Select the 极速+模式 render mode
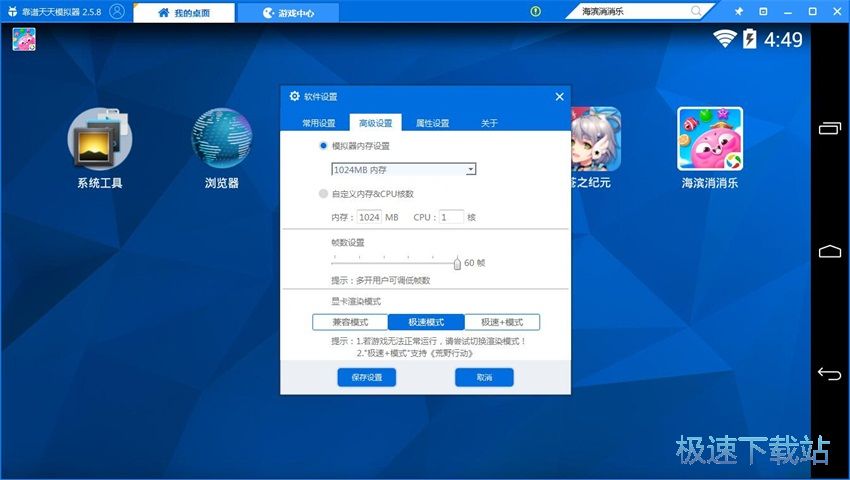The height and width of the screenshot is (480, 850). pyautogui.click(x=502, y=322)
